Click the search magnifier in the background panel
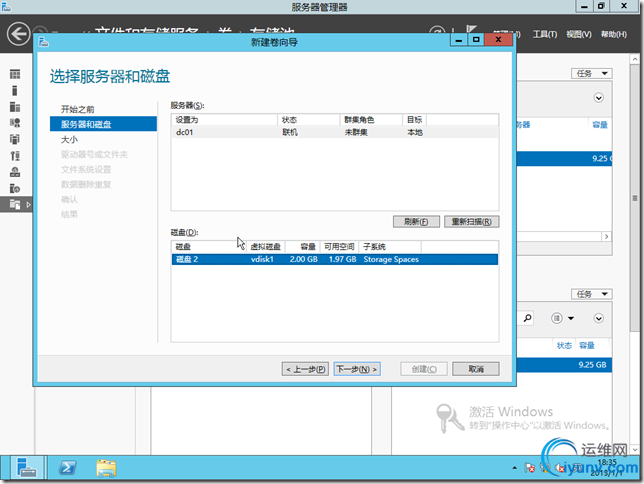The image size is (644, 484). (527, 318)
